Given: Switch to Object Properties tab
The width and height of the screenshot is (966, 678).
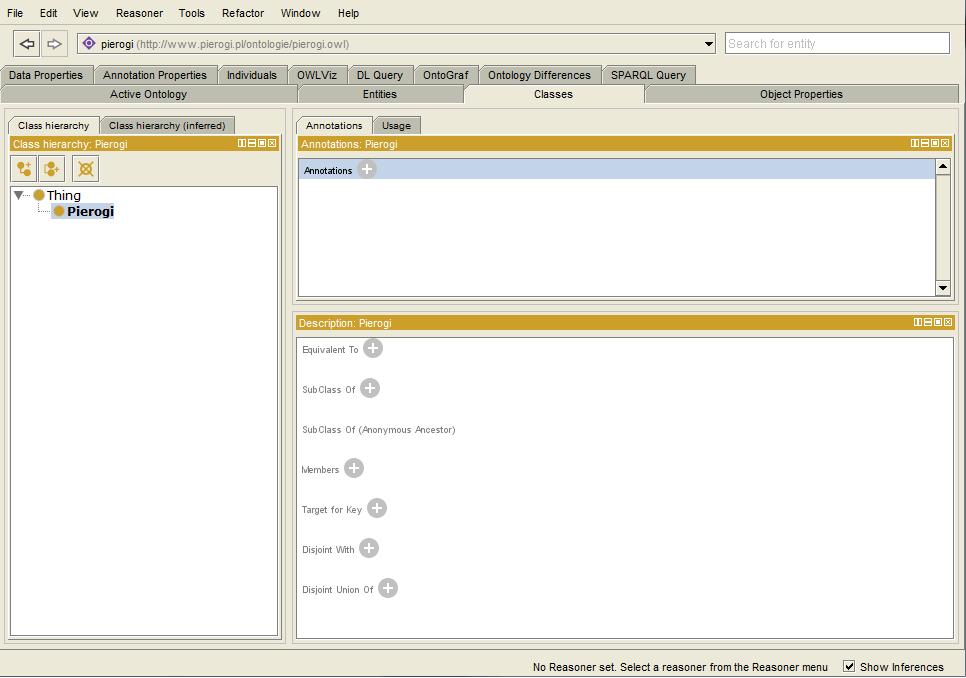Looking at the screenshot, I should click(x=802, y=94).
